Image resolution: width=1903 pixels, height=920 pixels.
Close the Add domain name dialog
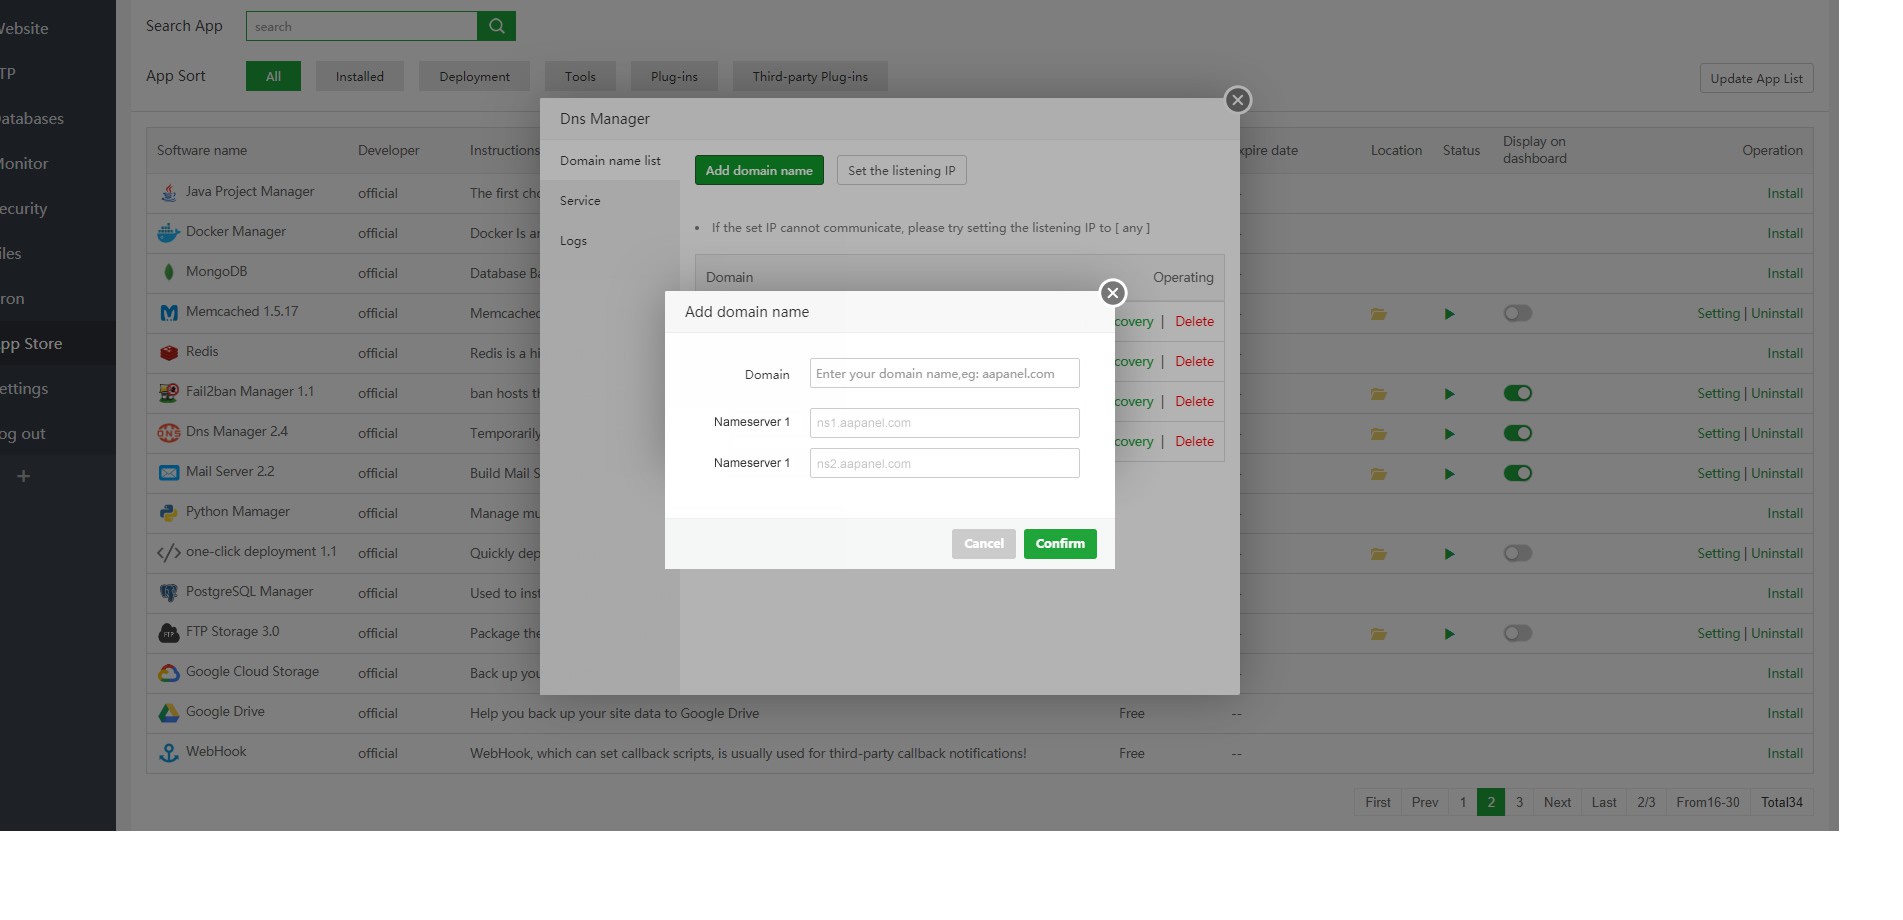(x=1112, y=293)
